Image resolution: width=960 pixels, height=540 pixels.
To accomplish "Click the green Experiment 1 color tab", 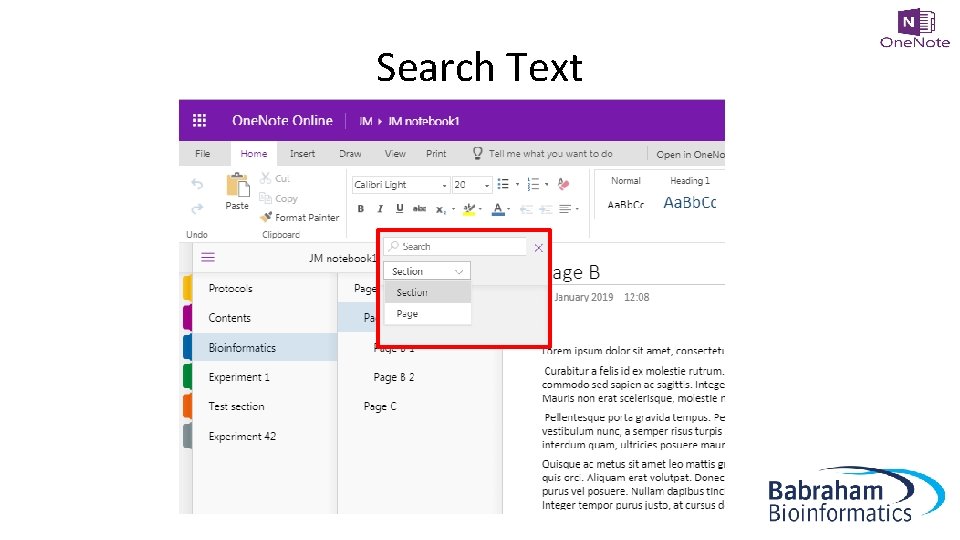I will pos(187,377).
